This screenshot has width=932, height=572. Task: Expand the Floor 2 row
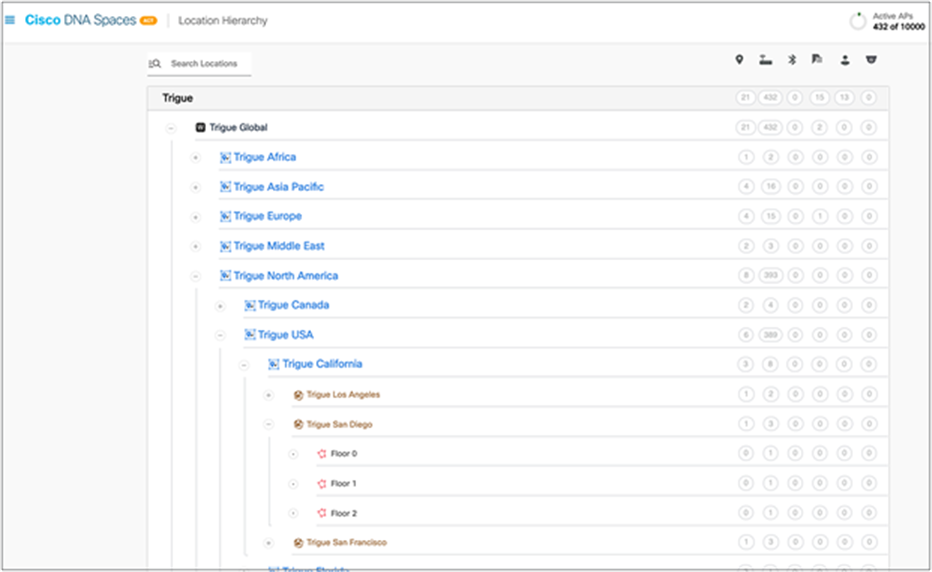(293, 513)
